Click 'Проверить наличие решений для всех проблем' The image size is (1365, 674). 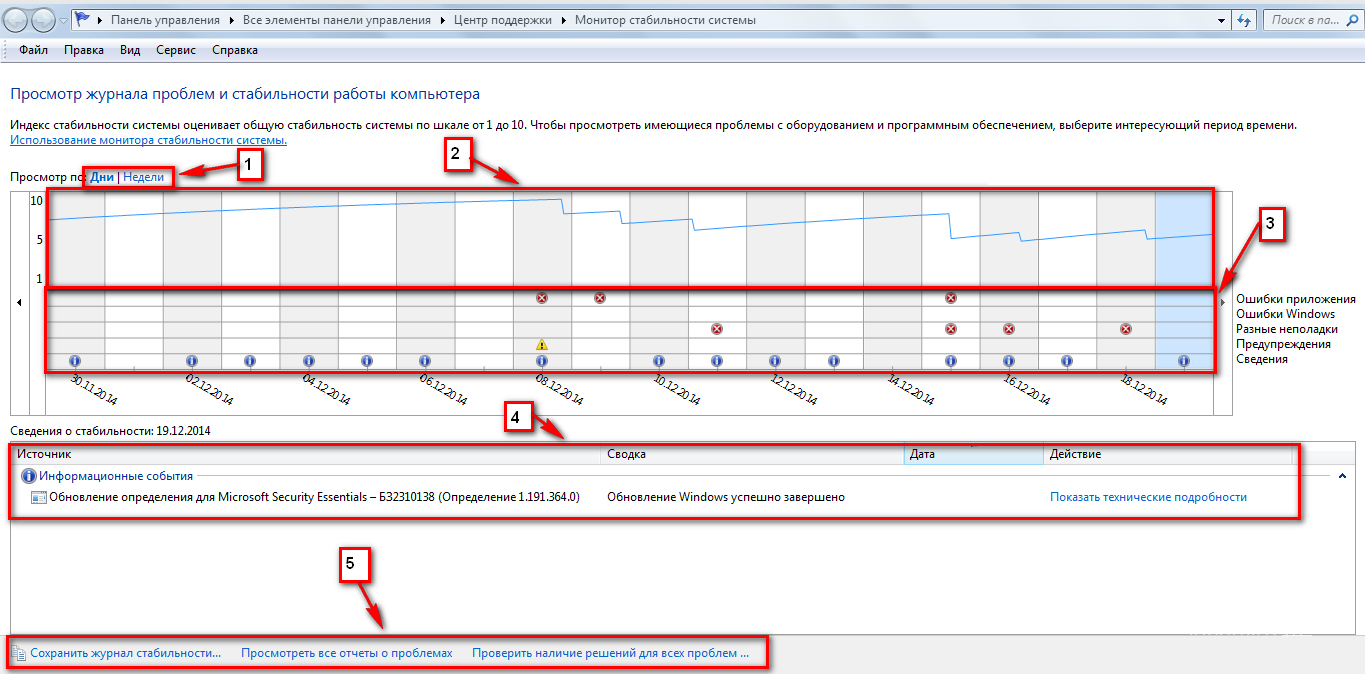pyautogui.click(x=610, y=653)
